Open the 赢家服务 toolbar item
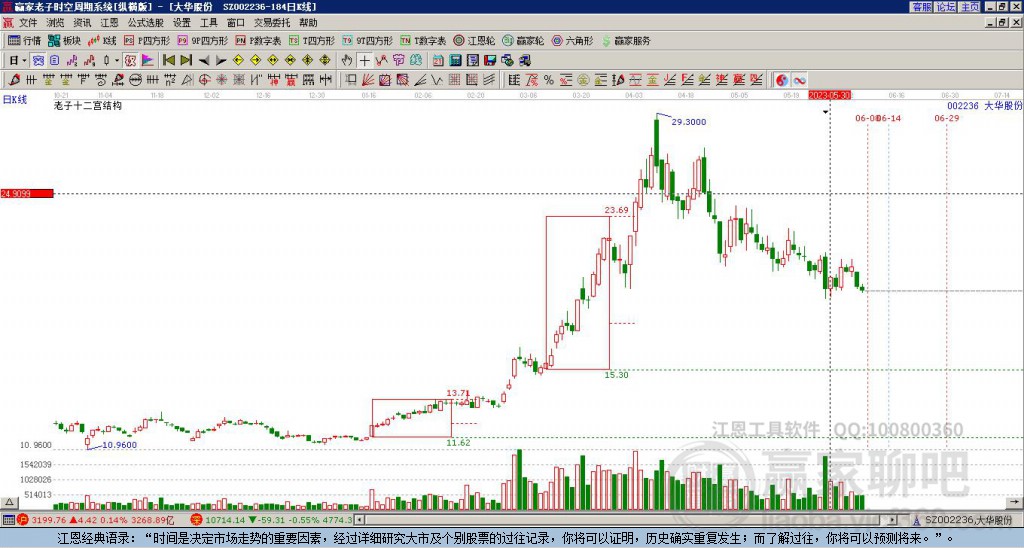This screenshot has width=1024, height=548. (x=626, y=40)
